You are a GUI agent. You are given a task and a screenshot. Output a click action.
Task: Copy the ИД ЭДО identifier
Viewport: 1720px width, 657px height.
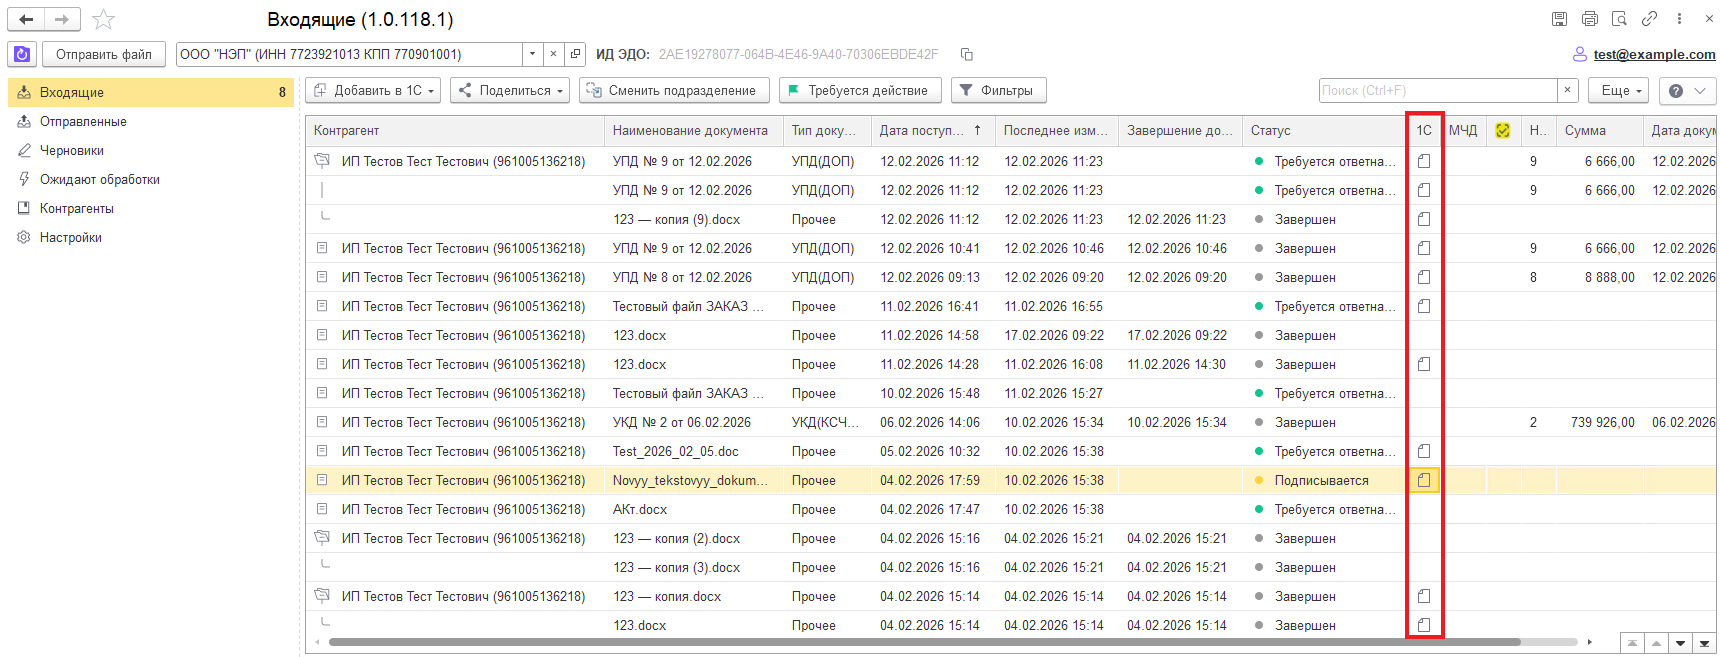966,54
